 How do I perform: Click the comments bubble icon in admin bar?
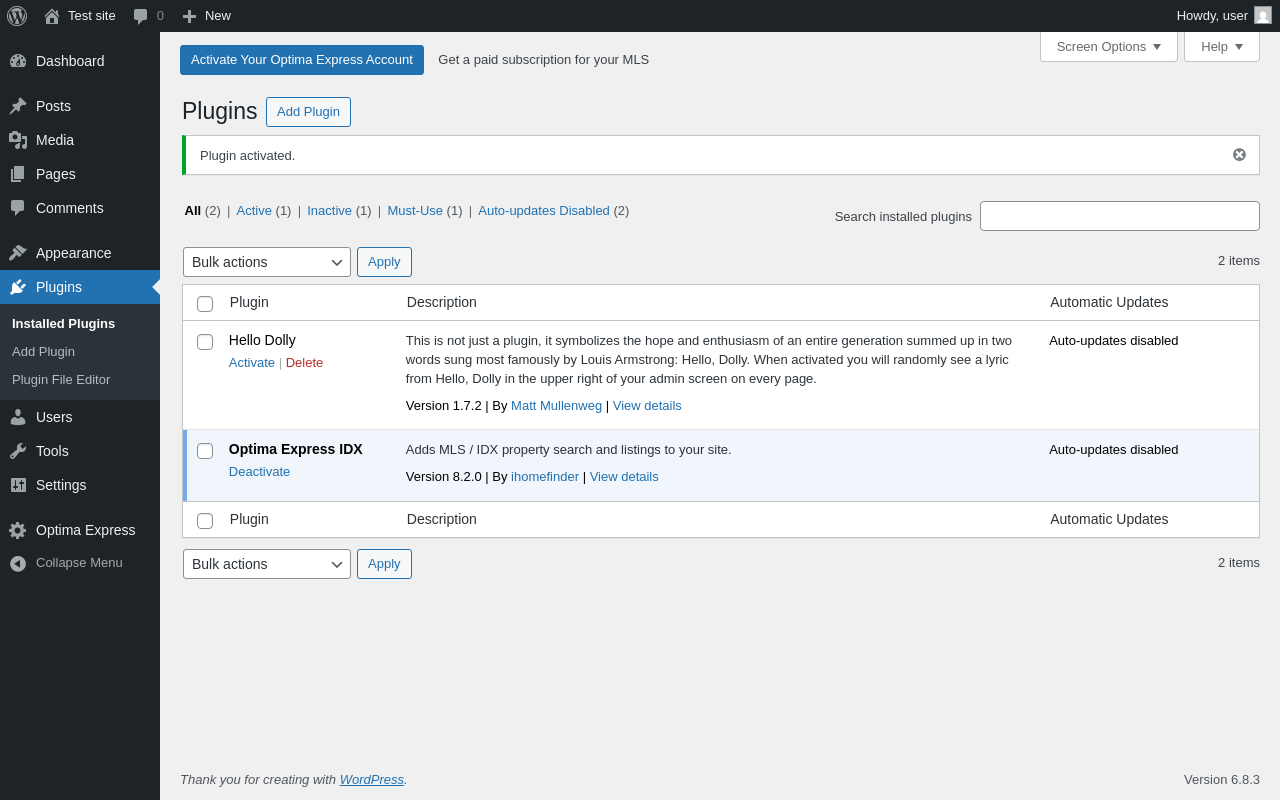[141, 16]
